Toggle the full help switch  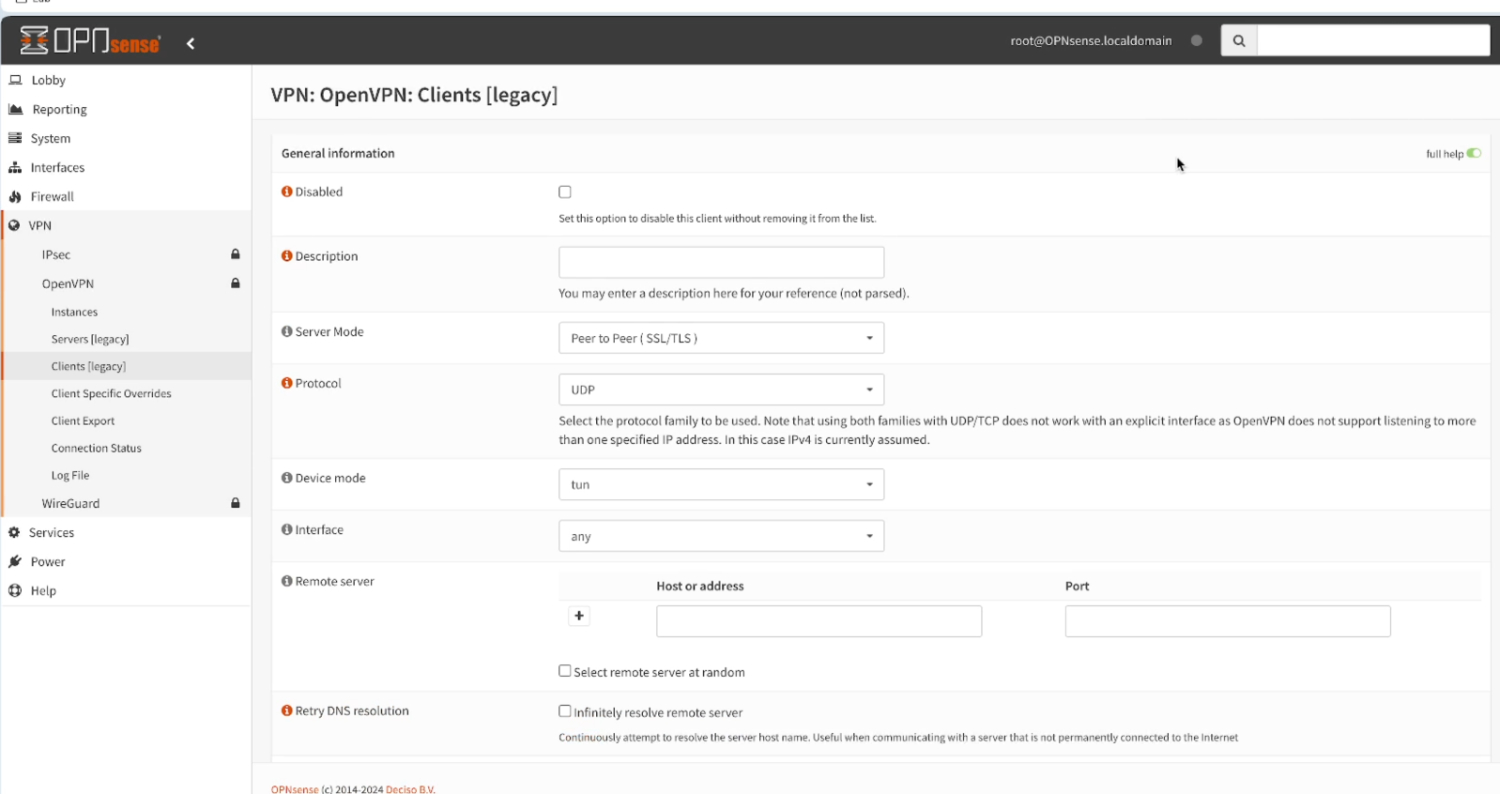(x=1474, y=154)
